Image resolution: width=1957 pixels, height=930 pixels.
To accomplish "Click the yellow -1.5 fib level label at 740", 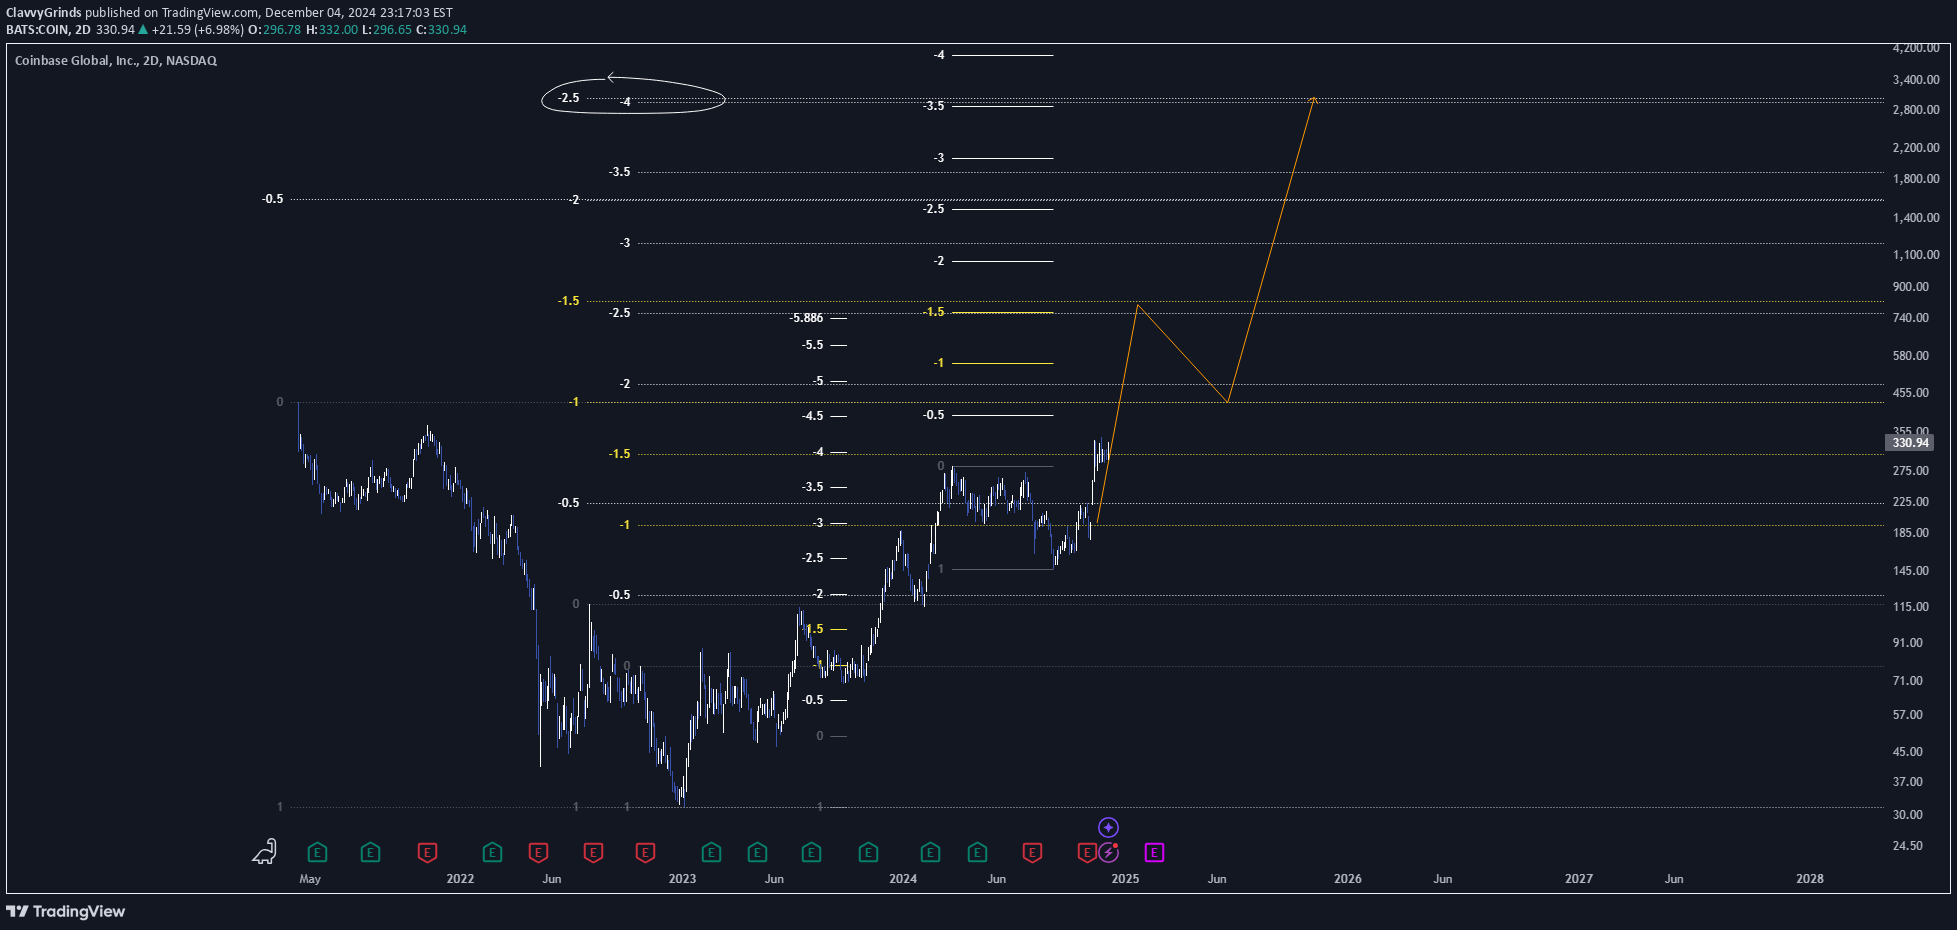I will point(933,312).
